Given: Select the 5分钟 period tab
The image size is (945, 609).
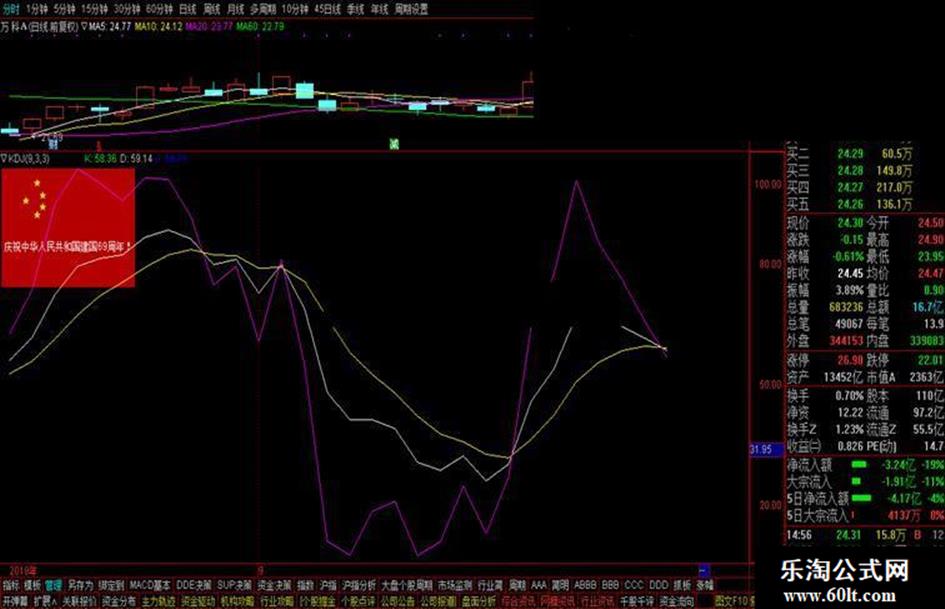Looking at the screenshot, I should click(64, 9).
